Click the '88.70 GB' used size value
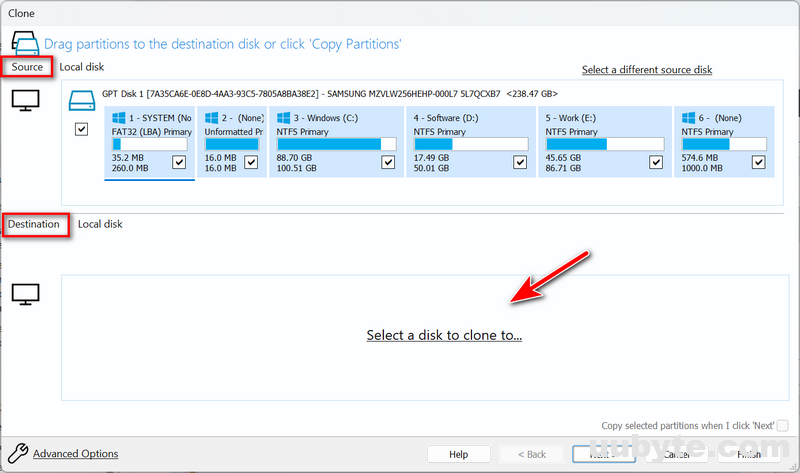 294,158
